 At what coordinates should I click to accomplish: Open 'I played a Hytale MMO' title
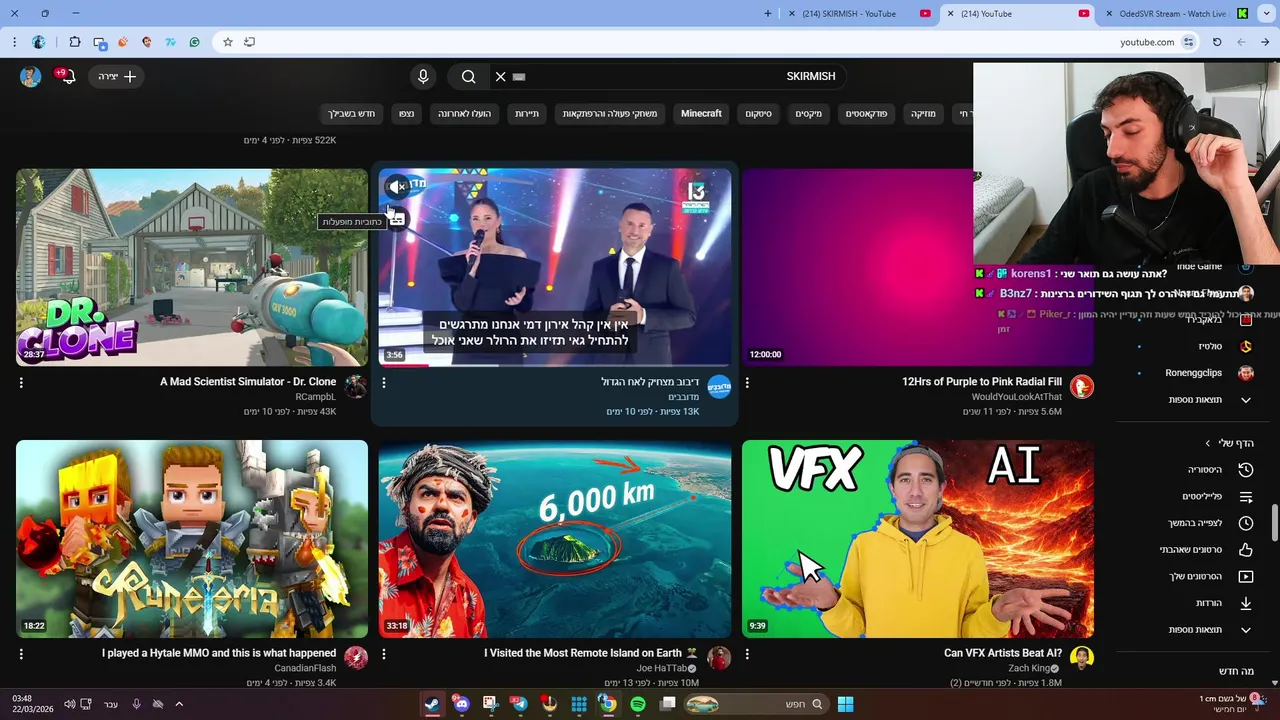pyautogui.click(x=219, y=653)
